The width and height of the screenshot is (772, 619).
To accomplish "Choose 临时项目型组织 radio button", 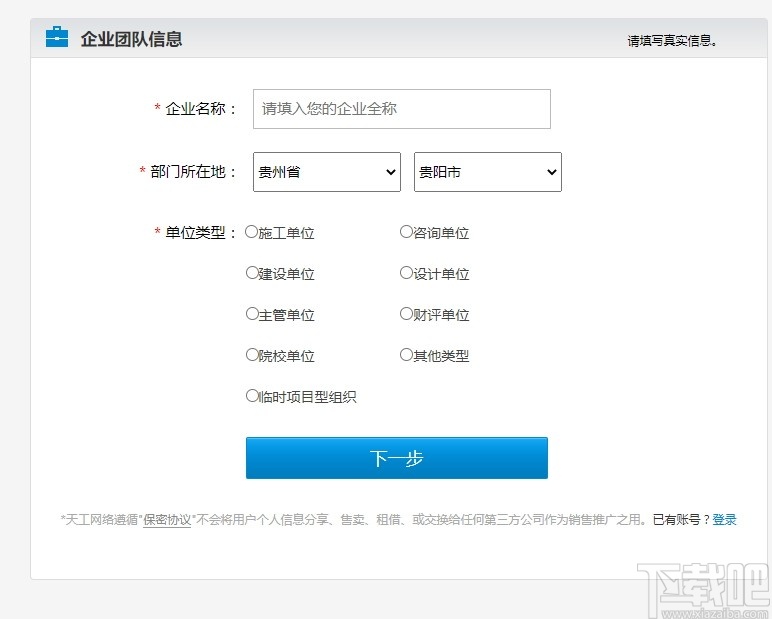I will 252,395.
